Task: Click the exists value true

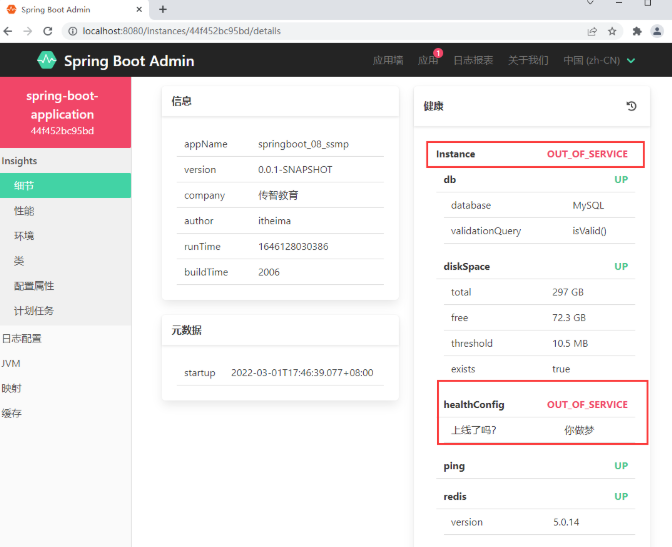Action: tap(561, 369)
